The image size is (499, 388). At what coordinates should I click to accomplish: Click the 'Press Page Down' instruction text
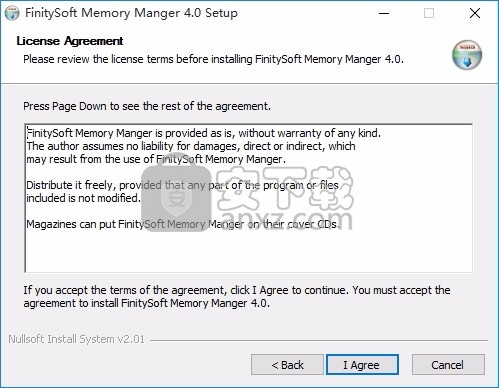147,106
